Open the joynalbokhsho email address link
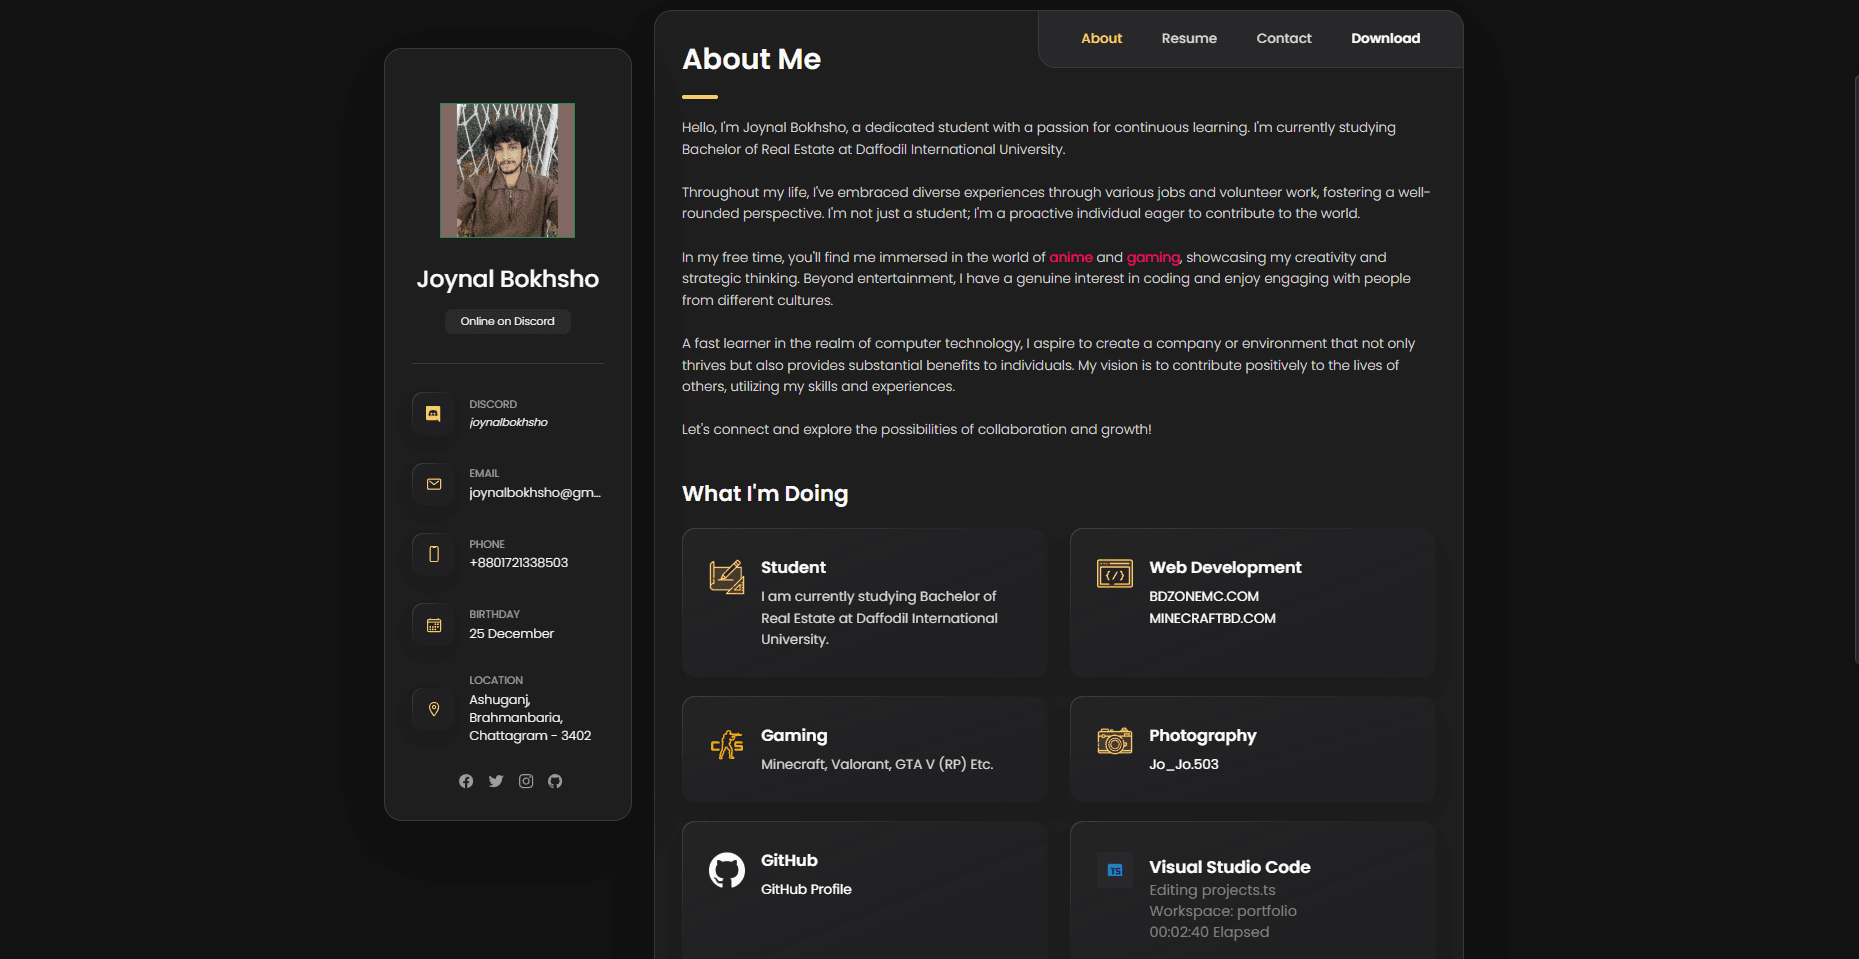 [534, 493]
